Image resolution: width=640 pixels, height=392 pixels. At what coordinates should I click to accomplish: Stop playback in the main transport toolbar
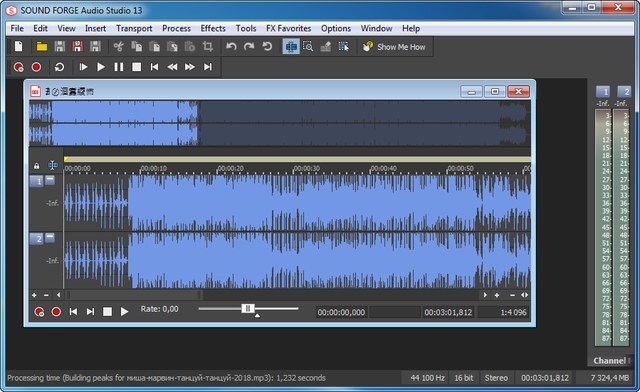point(137,67)
